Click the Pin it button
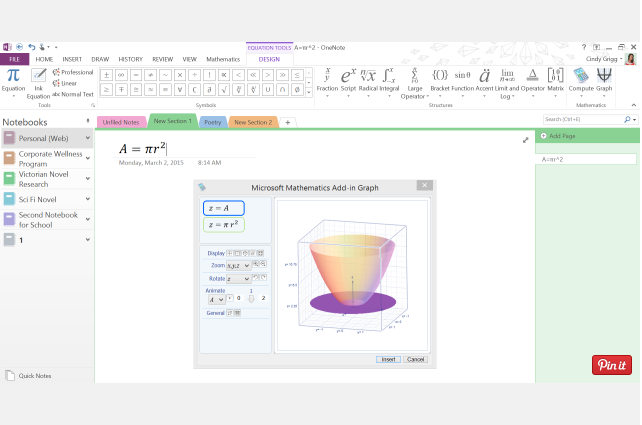Image resolution: width=642 pixels, height=425 pixels. [x=612, y=365]
